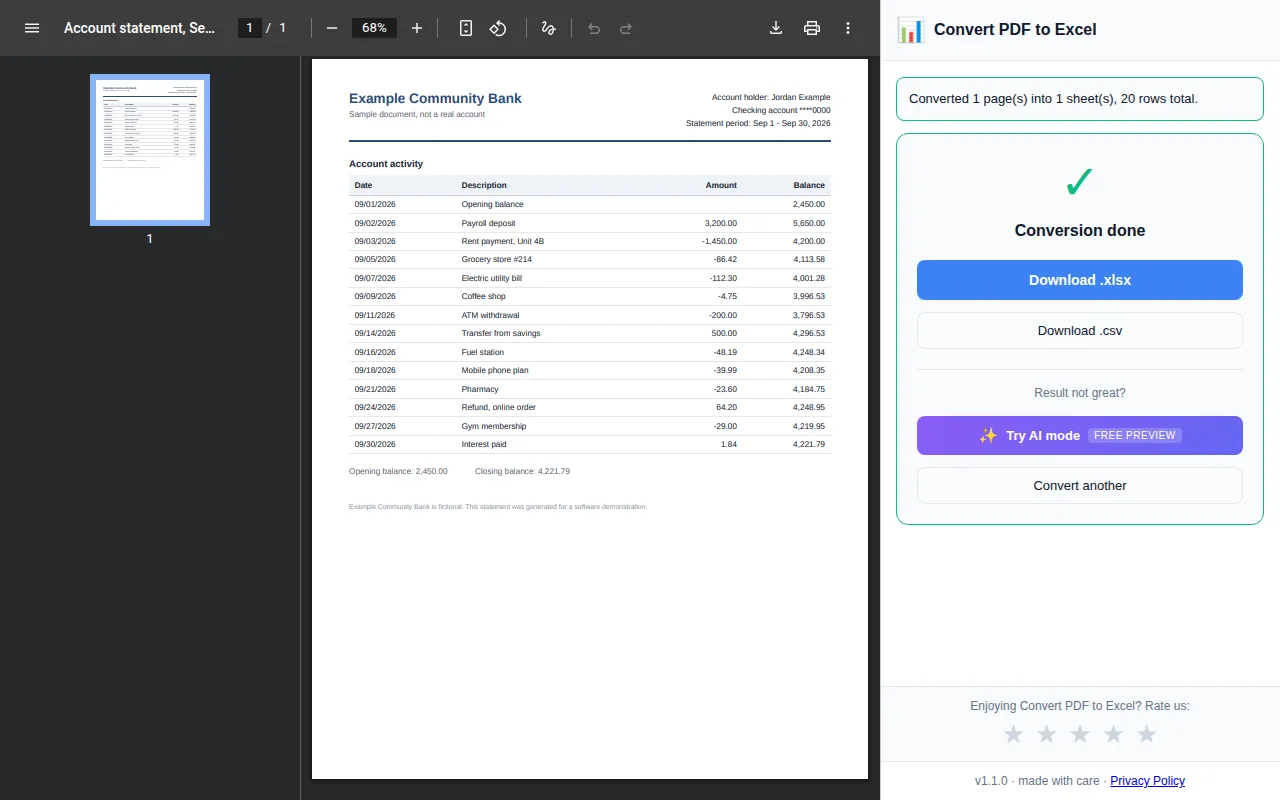The width and height of the screenshot is (1280, 800).
Task: Click the Conversion done checkmark
Action: (1080, 183)
